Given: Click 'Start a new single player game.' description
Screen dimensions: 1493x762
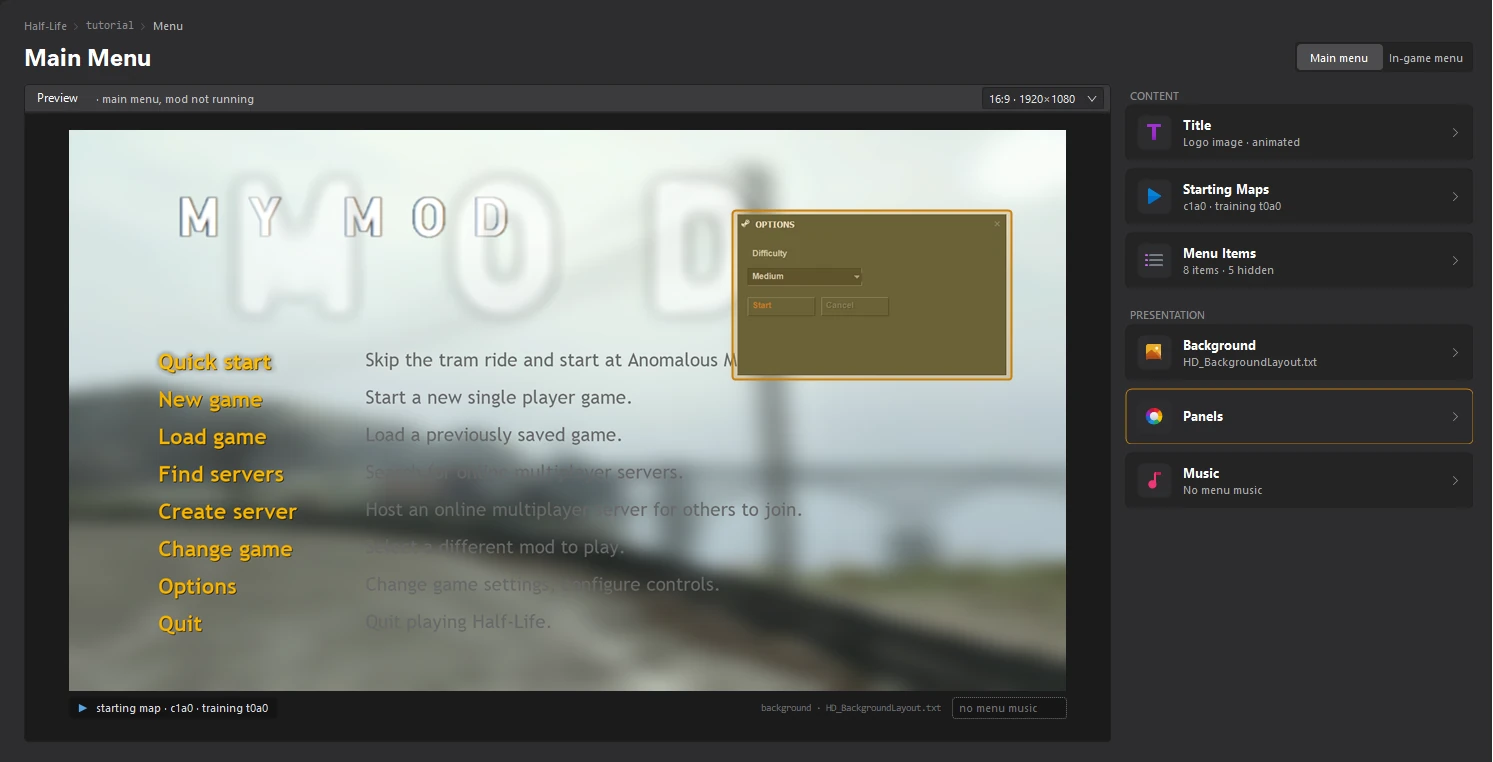Looking at the screenshot, I should tap(498, 398).
